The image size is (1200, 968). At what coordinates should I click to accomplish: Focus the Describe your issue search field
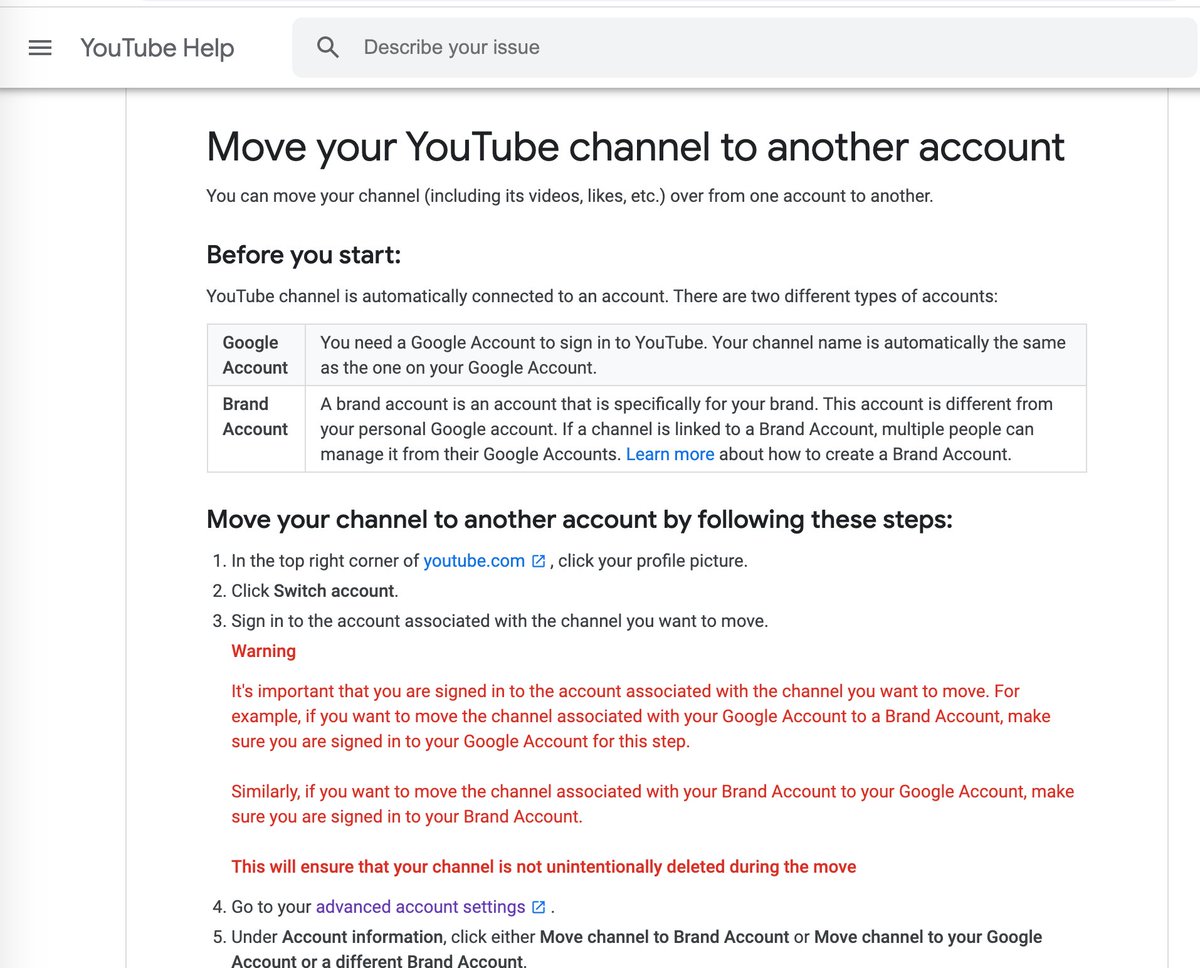click(745, 47)
